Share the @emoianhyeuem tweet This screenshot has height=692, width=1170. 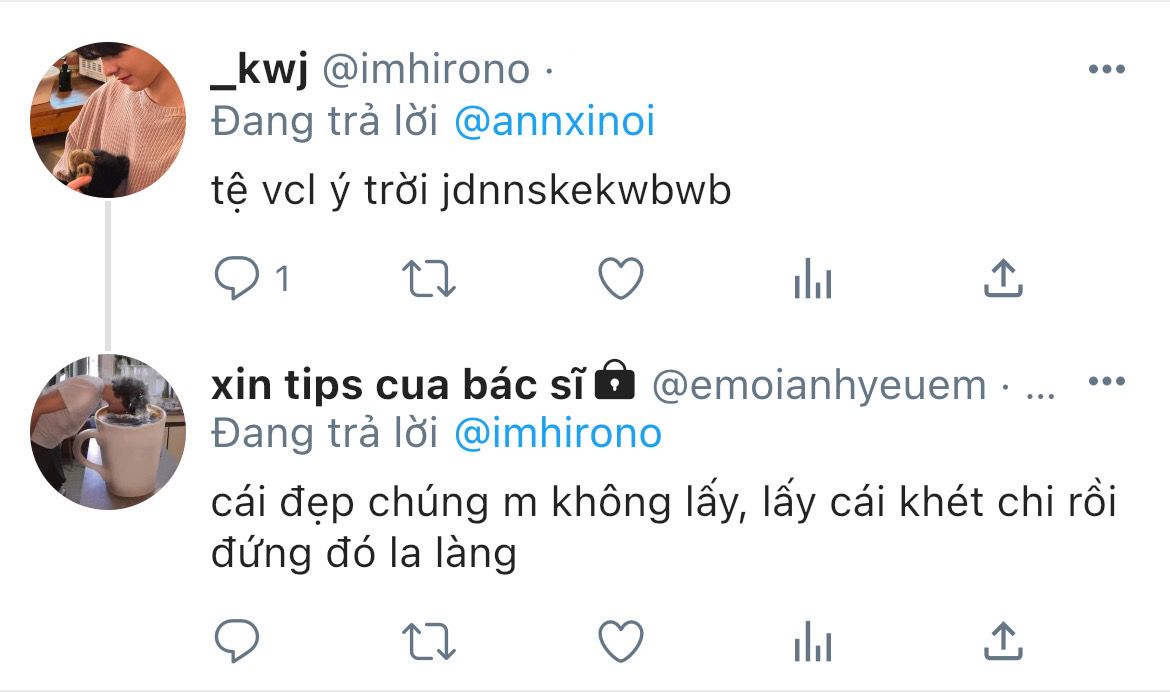[1003, 641]
